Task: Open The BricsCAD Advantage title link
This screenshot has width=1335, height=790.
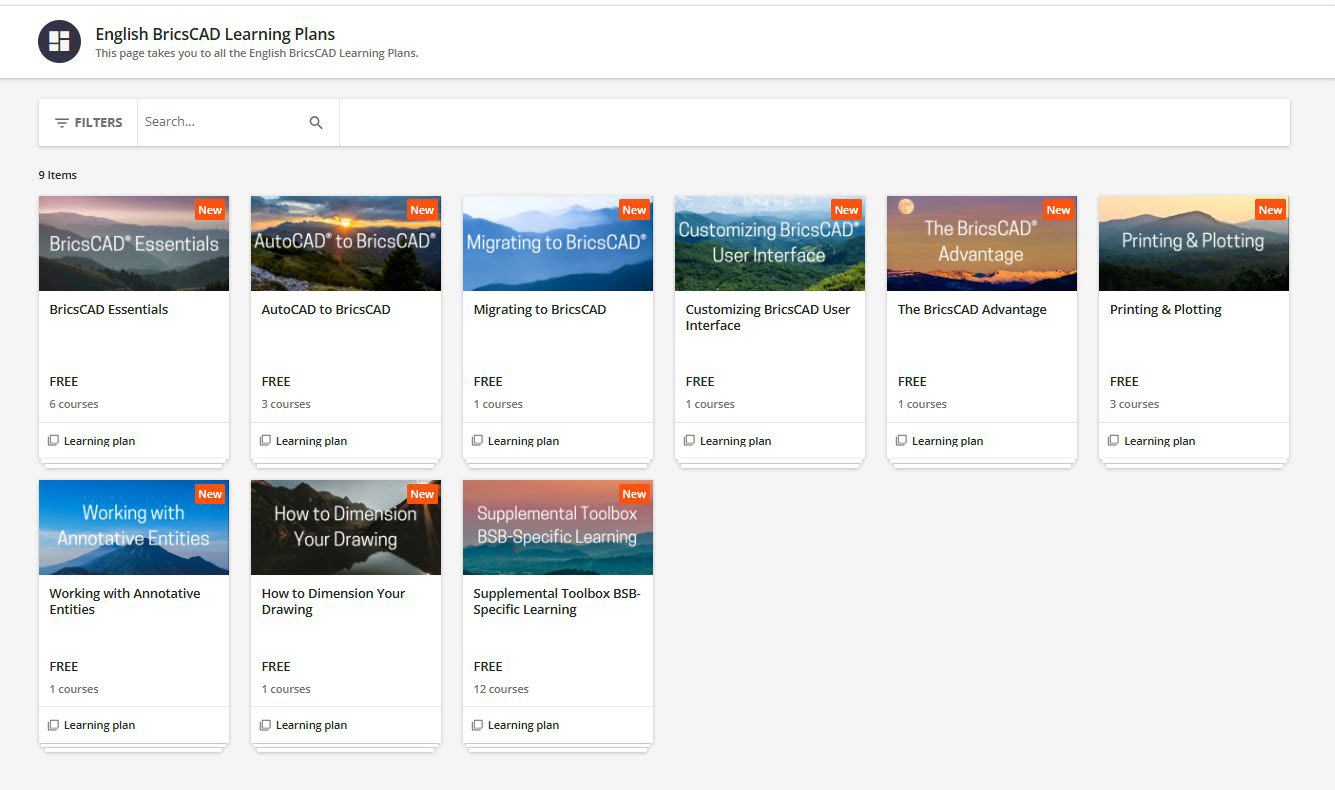Action: 971,310
